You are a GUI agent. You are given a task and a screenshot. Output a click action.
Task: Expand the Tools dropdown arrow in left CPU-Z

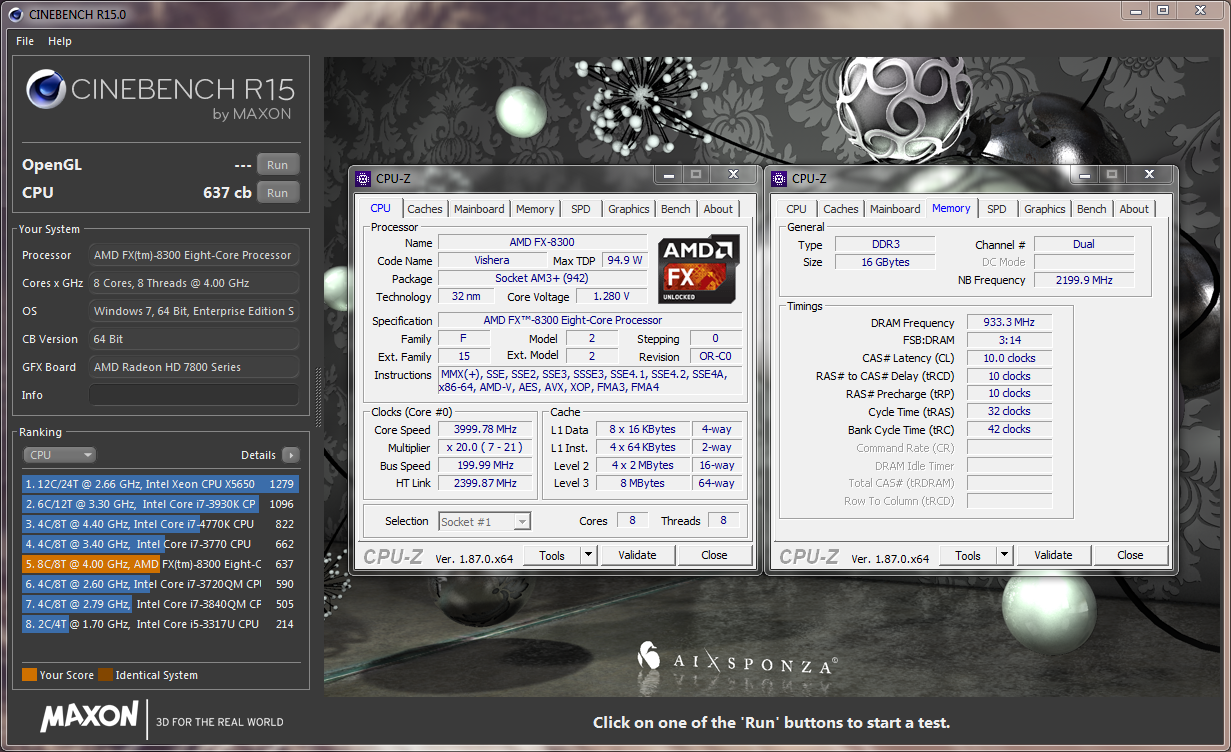tap(588, 555)
